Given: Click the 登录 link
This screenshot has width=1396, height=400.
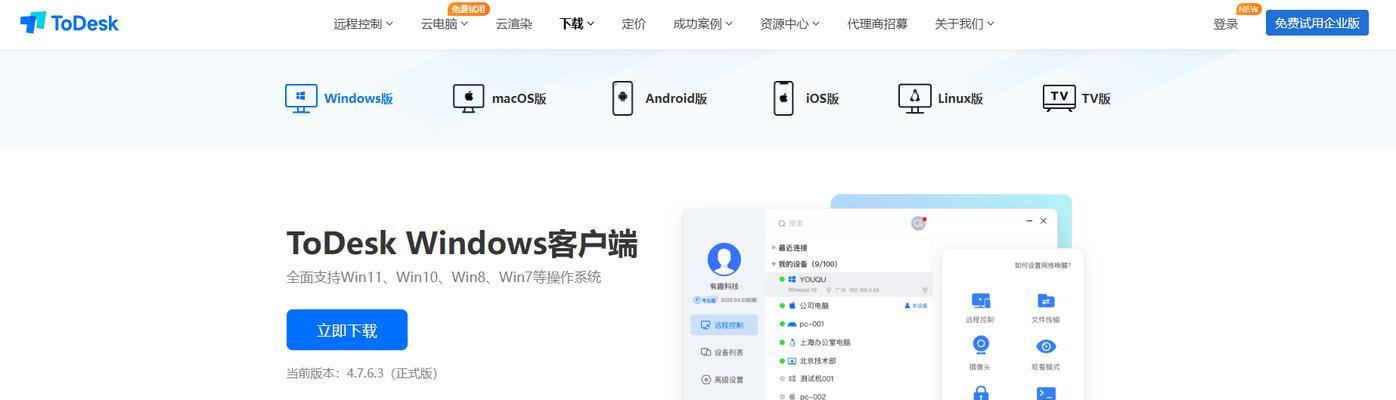Looking at the screenshot, I should click(1226, 24).
